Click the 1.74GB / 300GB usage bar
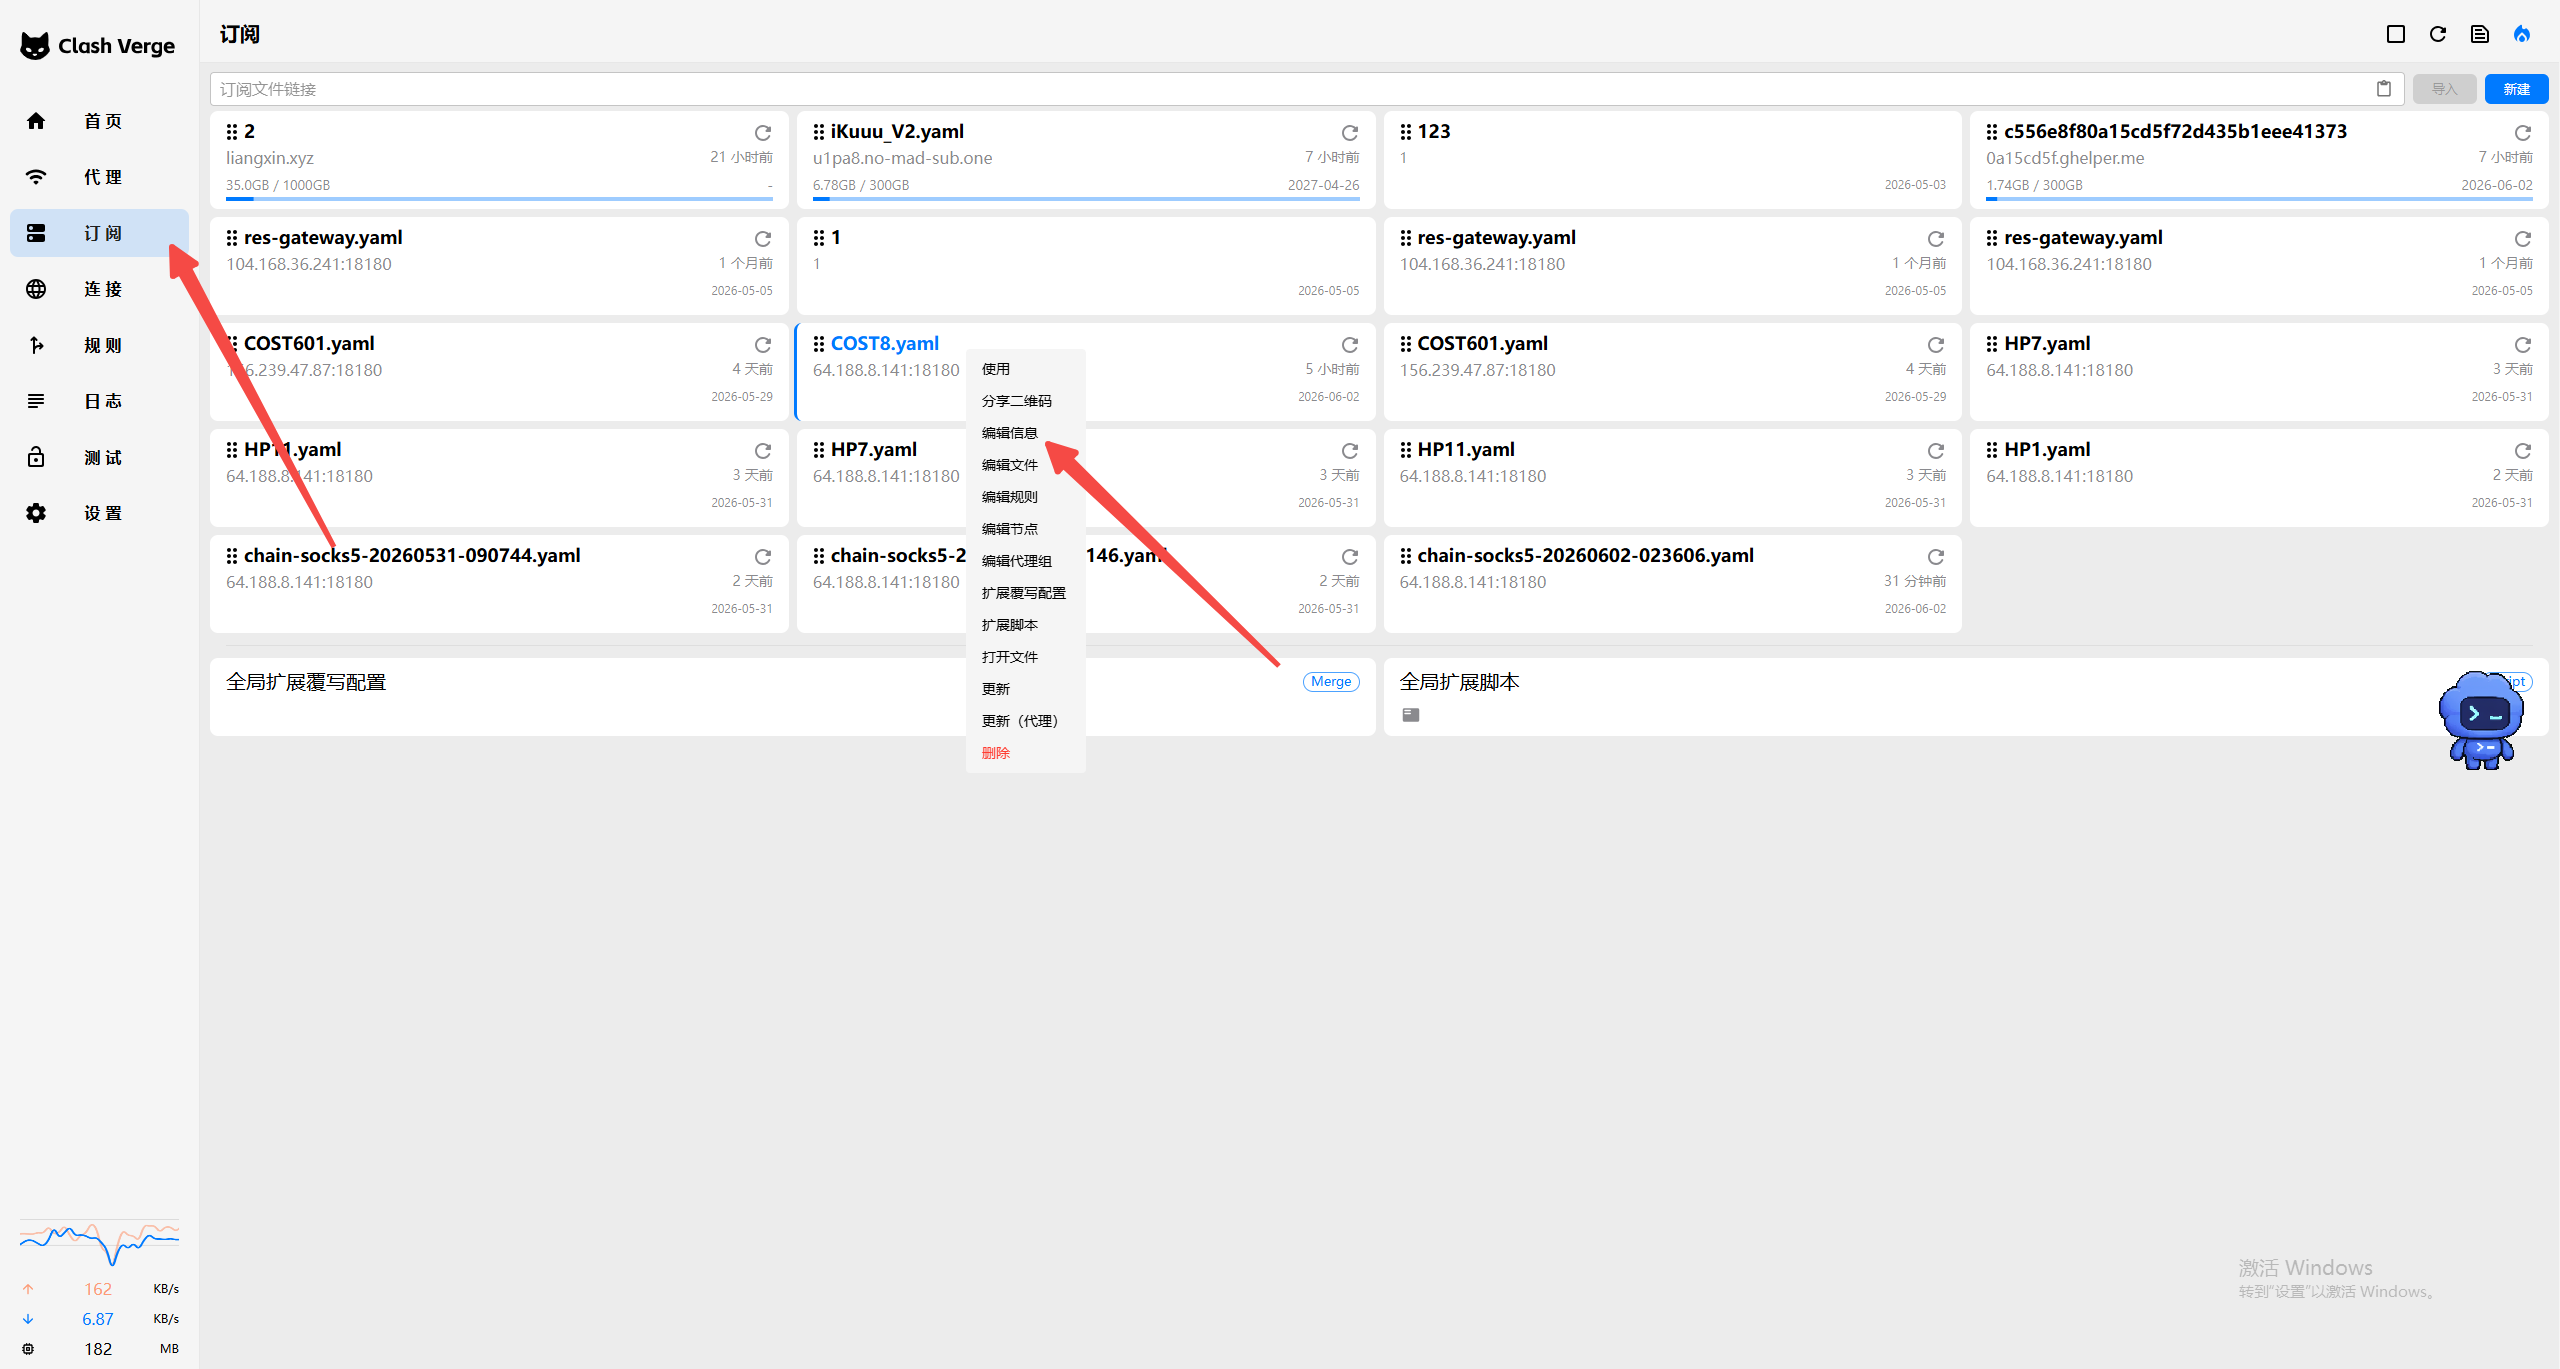2560x1369 pixels. click(x=2259, y=199)
